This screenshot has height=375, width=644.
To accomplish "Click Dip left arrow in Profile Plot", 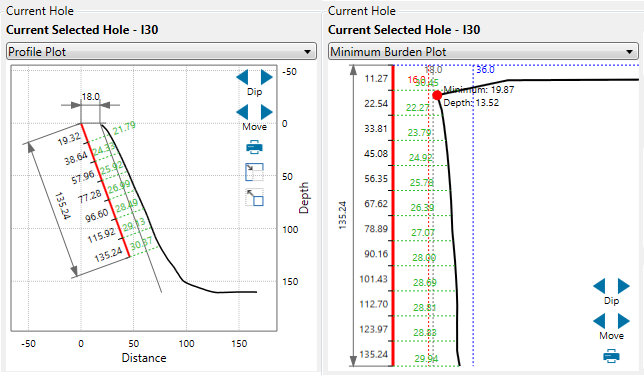I will [242, 77].
